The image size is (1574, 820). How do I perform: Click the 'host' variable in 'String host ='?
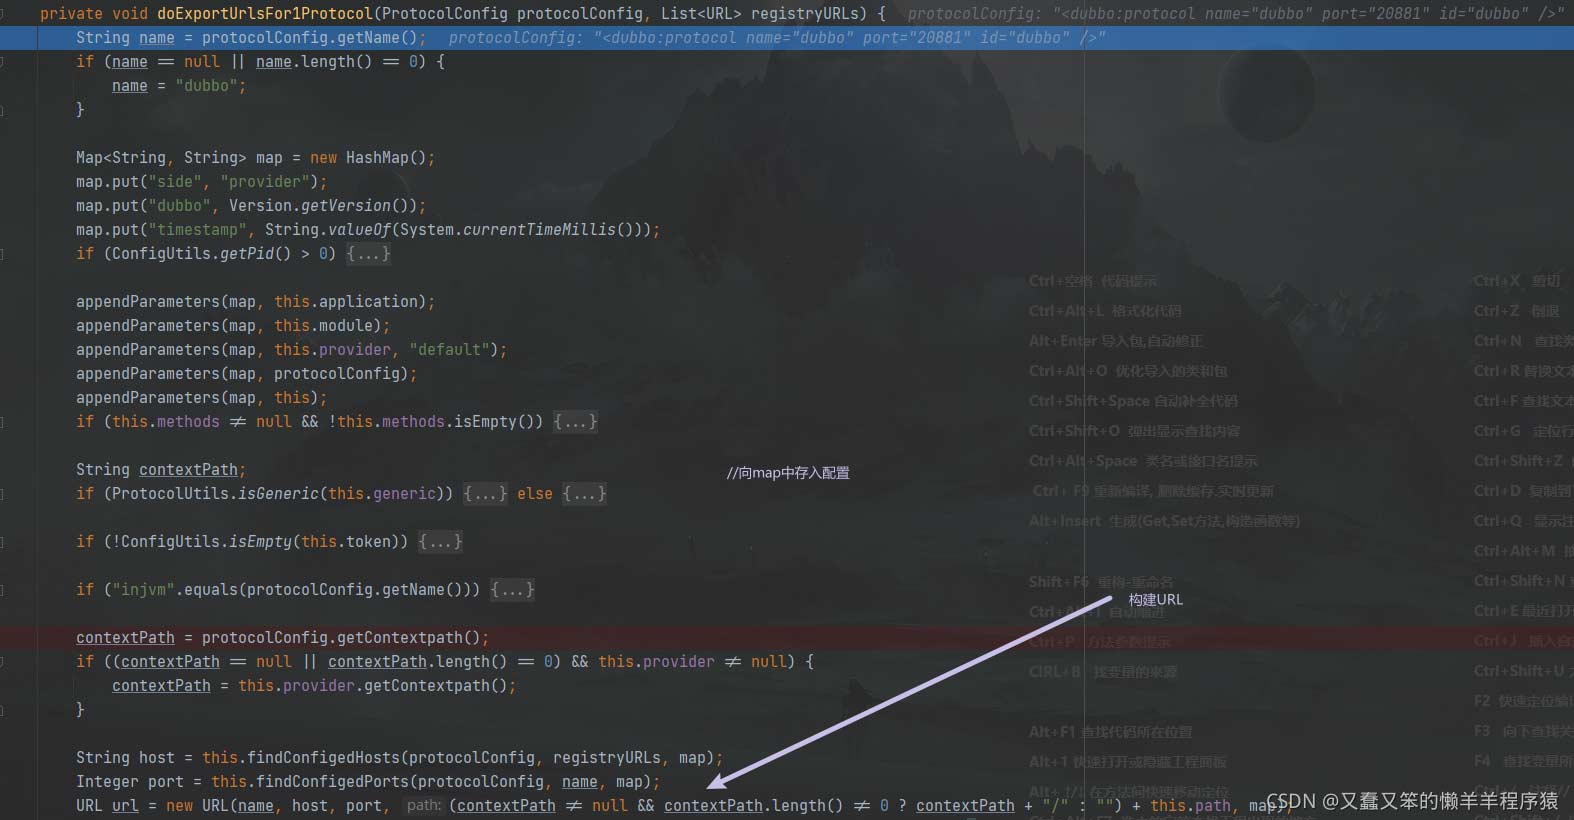tap(157, 758)
